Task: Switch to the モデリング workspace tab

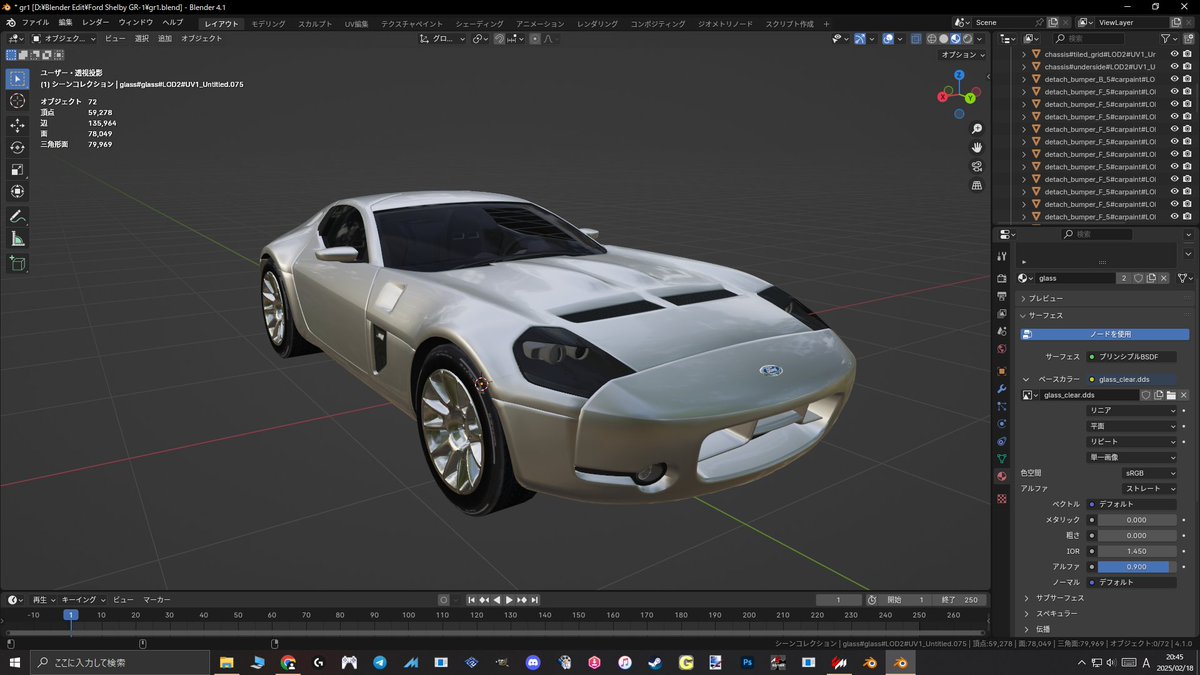Action: coord(268,23)
